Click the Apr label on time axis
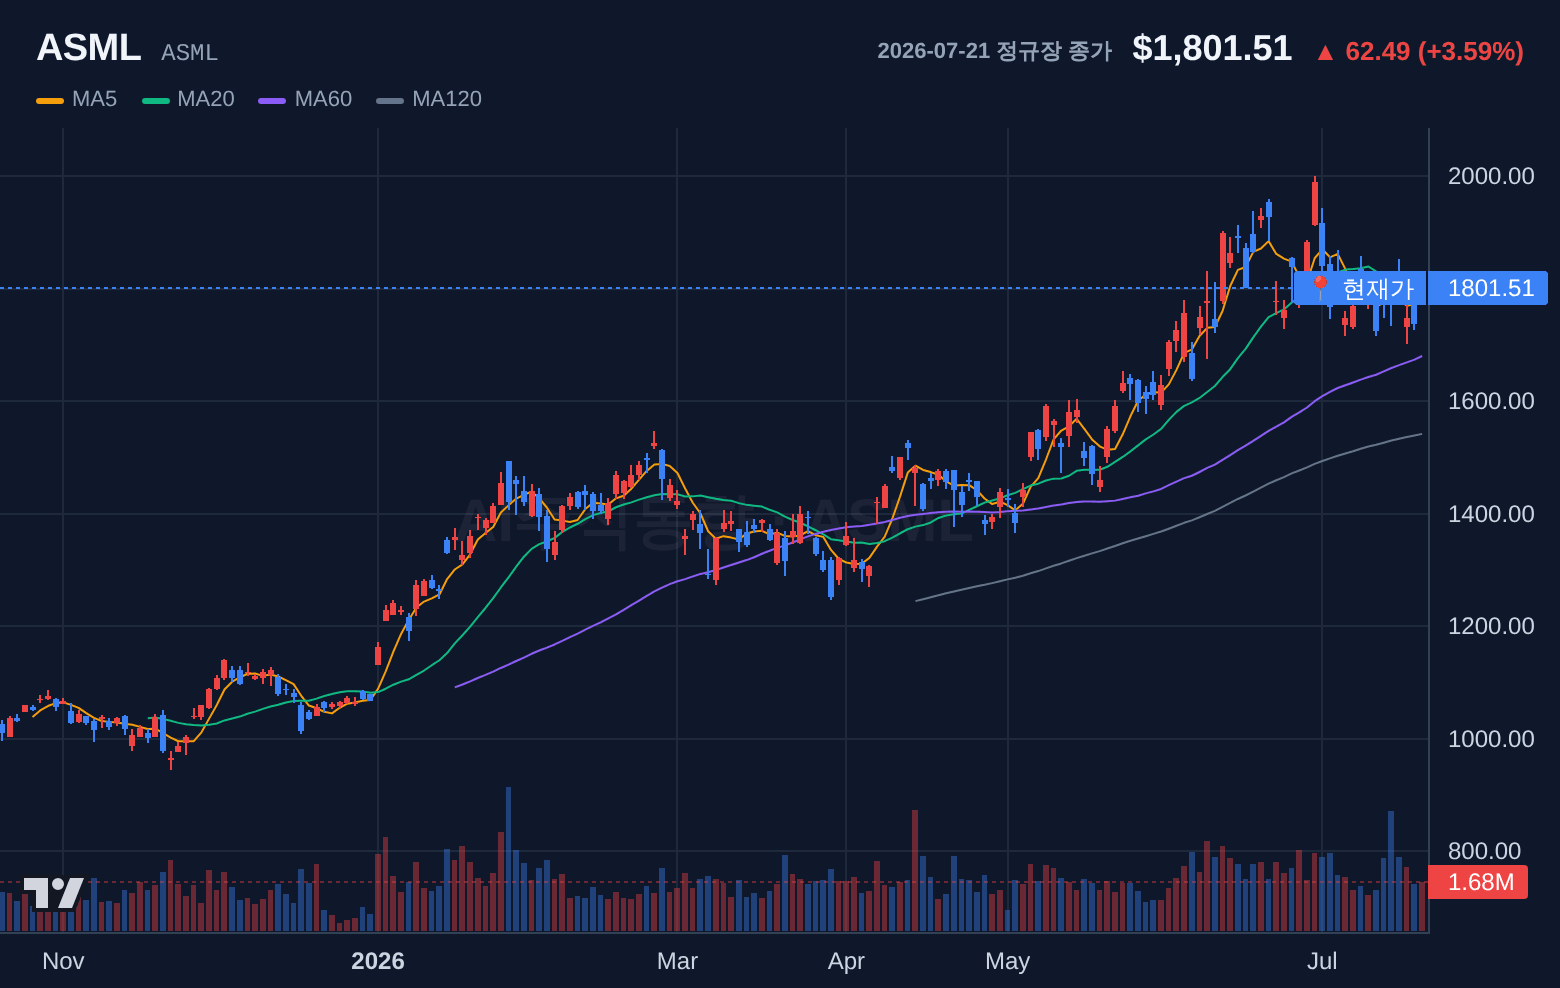 (x=846, y=961)
